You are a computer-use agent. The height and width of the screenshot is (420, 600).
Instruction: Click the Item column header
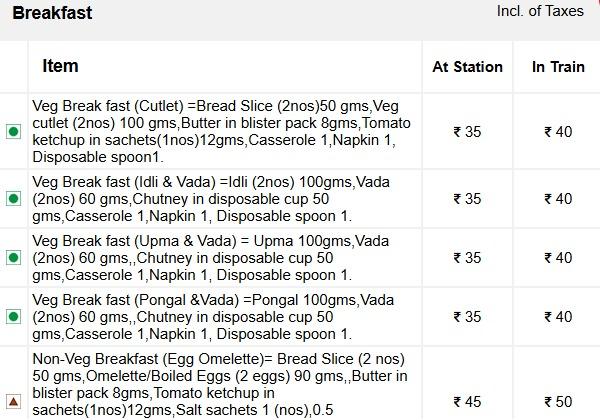(x=60, y=66)
